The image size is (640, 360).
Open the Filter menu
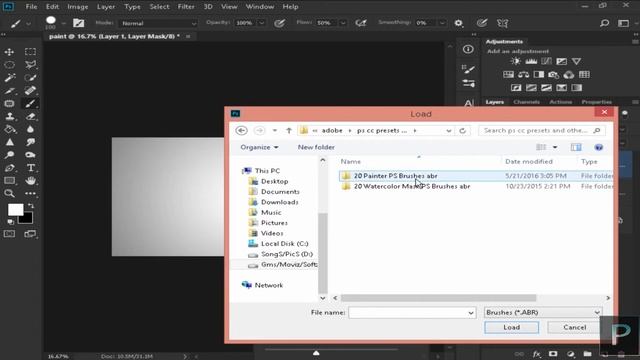[186, 7]
